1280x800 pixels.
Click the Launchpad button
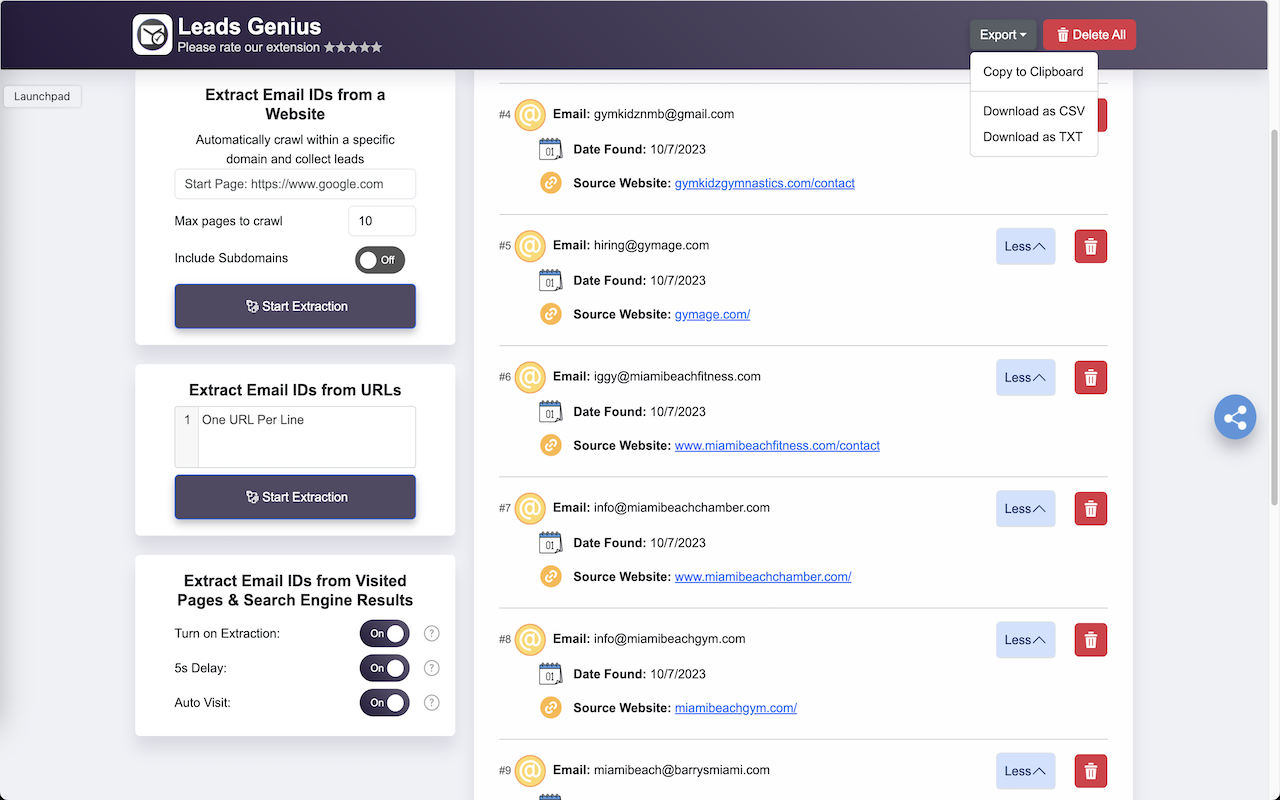click(x=42, y=97)
